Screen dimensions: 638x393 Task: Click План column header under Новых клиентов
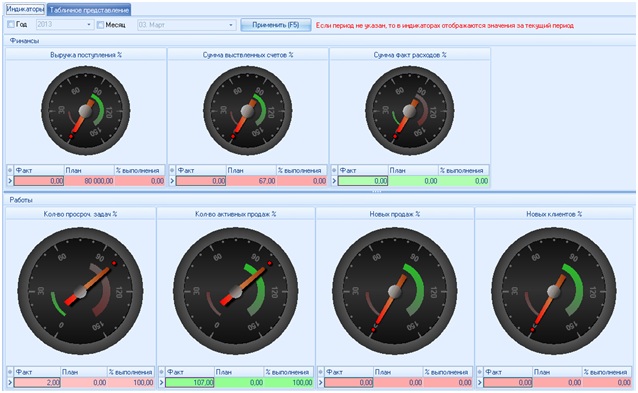tap(557, 372)
